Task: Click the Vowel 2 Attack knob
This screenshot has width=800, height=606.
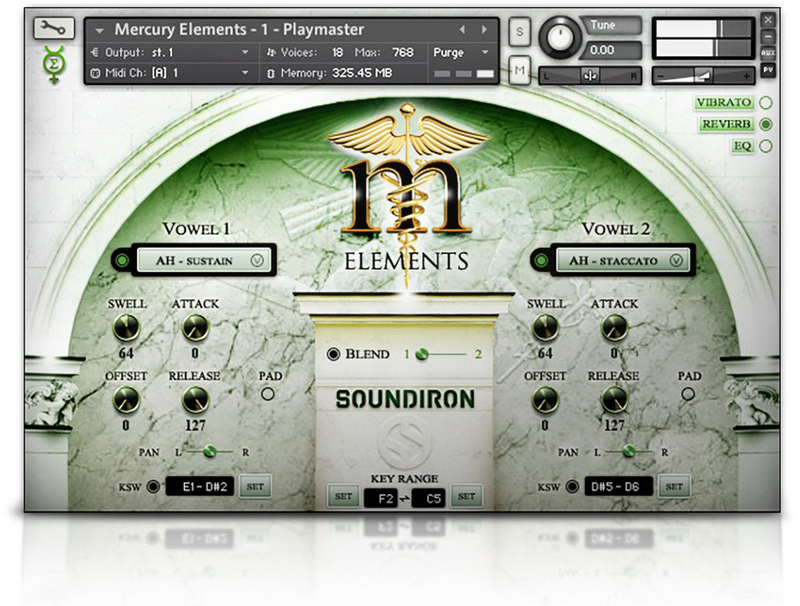Action: [x=614, y=327]
